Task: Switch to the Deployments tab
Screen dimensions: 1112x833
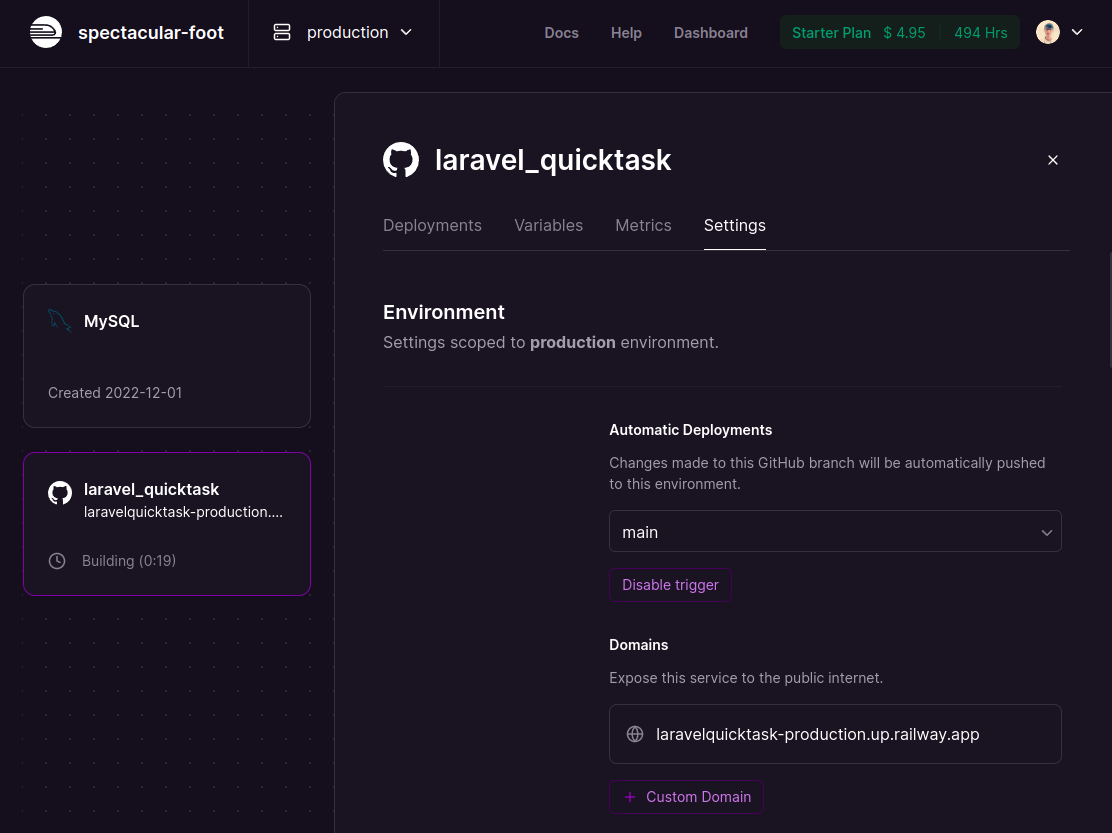Action: coord(432,225)
